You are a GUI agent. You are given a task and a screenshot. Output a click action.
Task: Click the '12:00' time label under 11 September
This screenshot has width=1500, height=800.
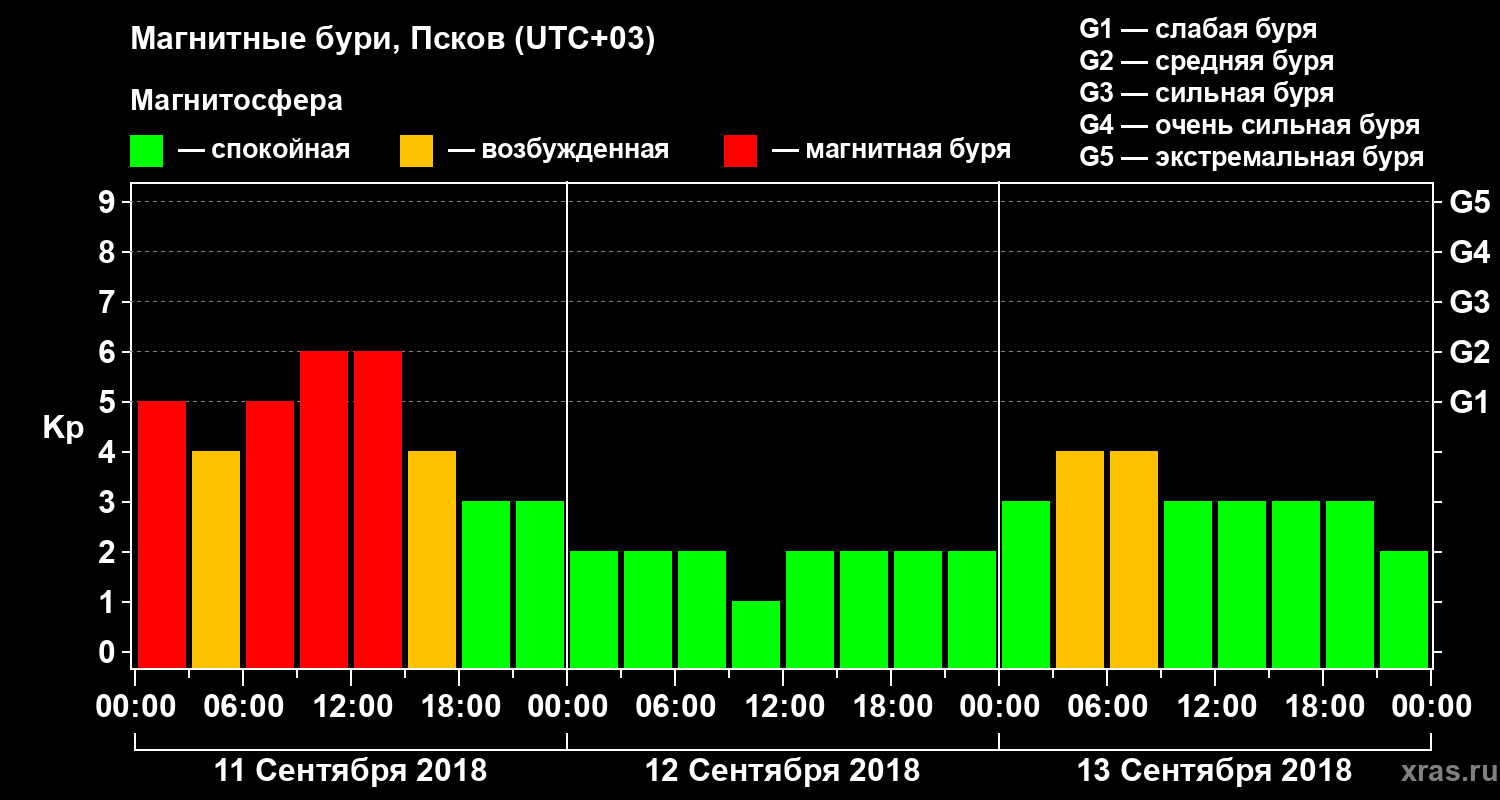tap(351, 707)
